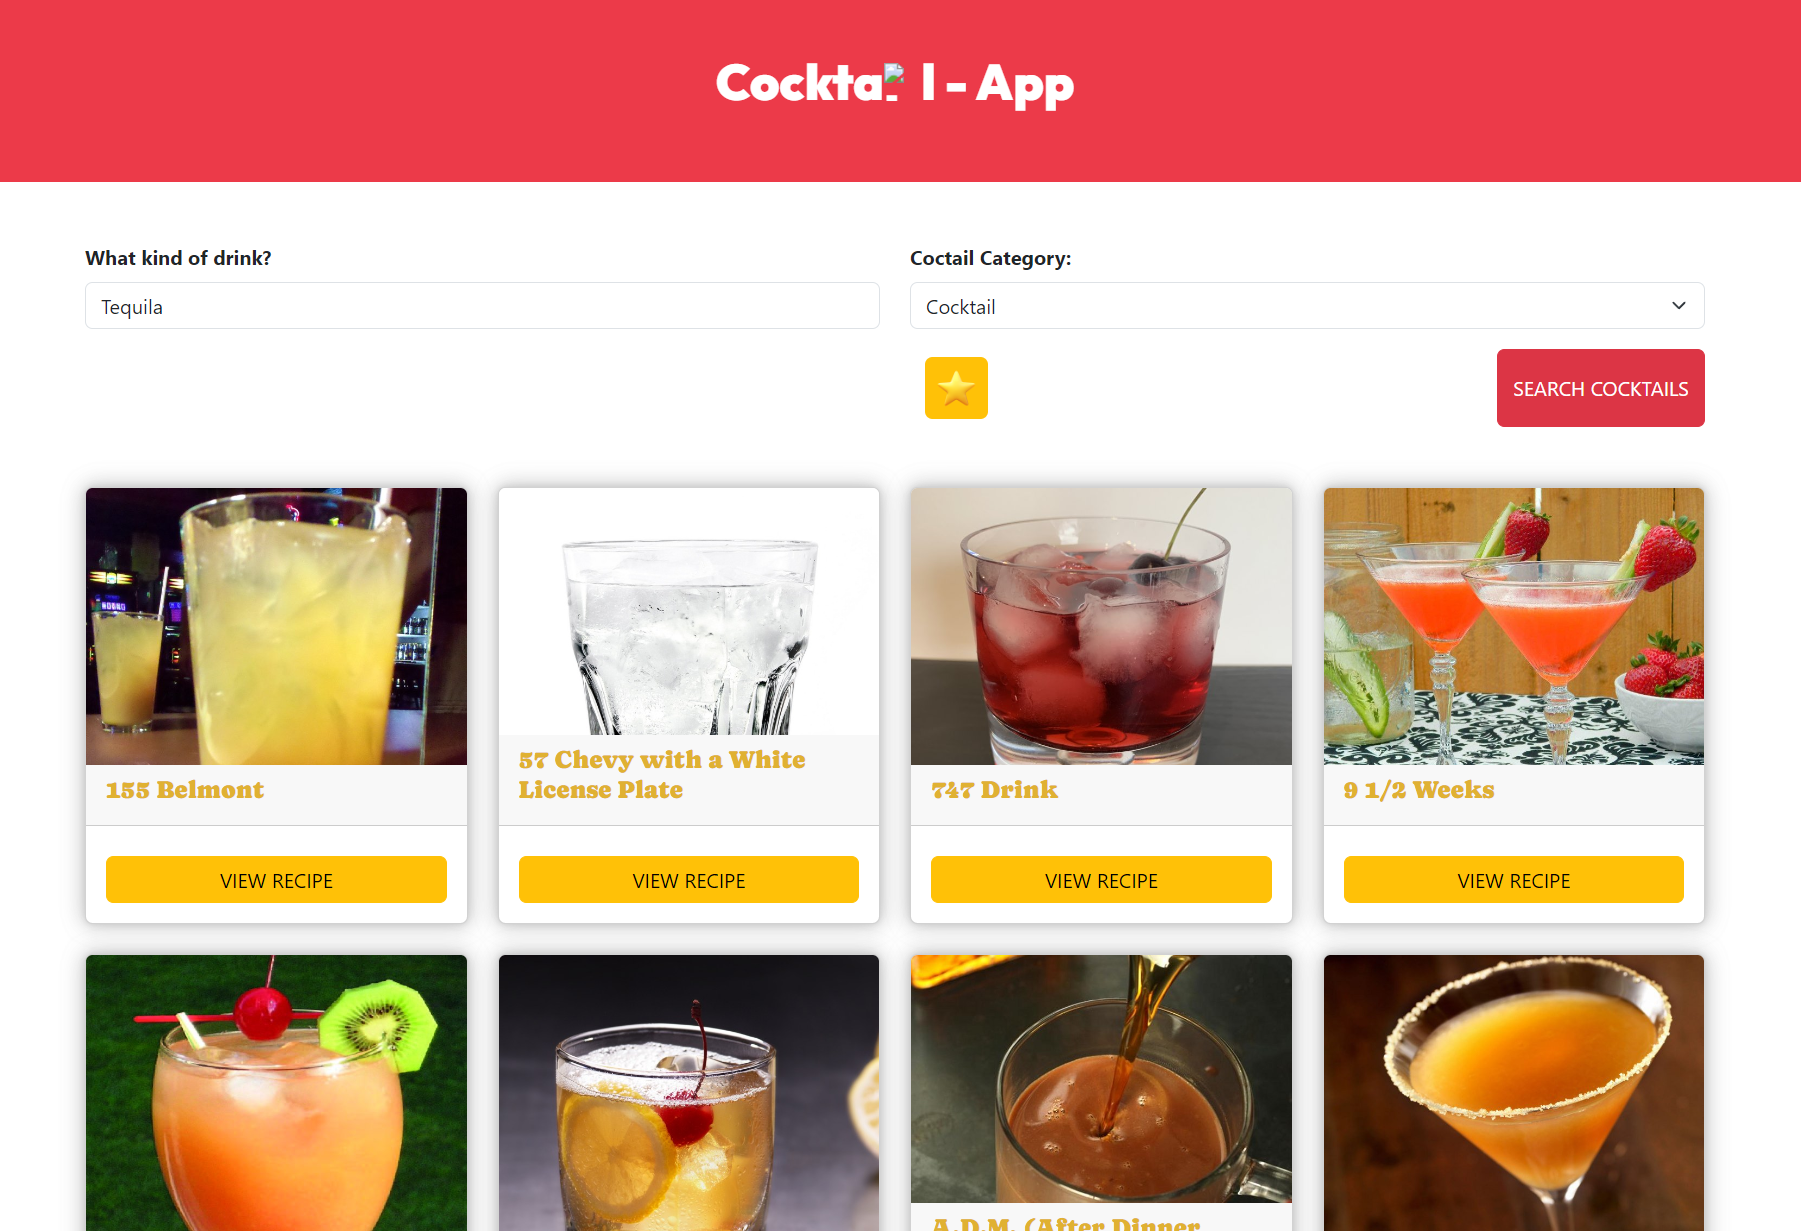Click the 9 1/2 Weeks strawberry martini photo
The width and height of the screenshot is (1801, 1231).
[x=1514, y=626]
